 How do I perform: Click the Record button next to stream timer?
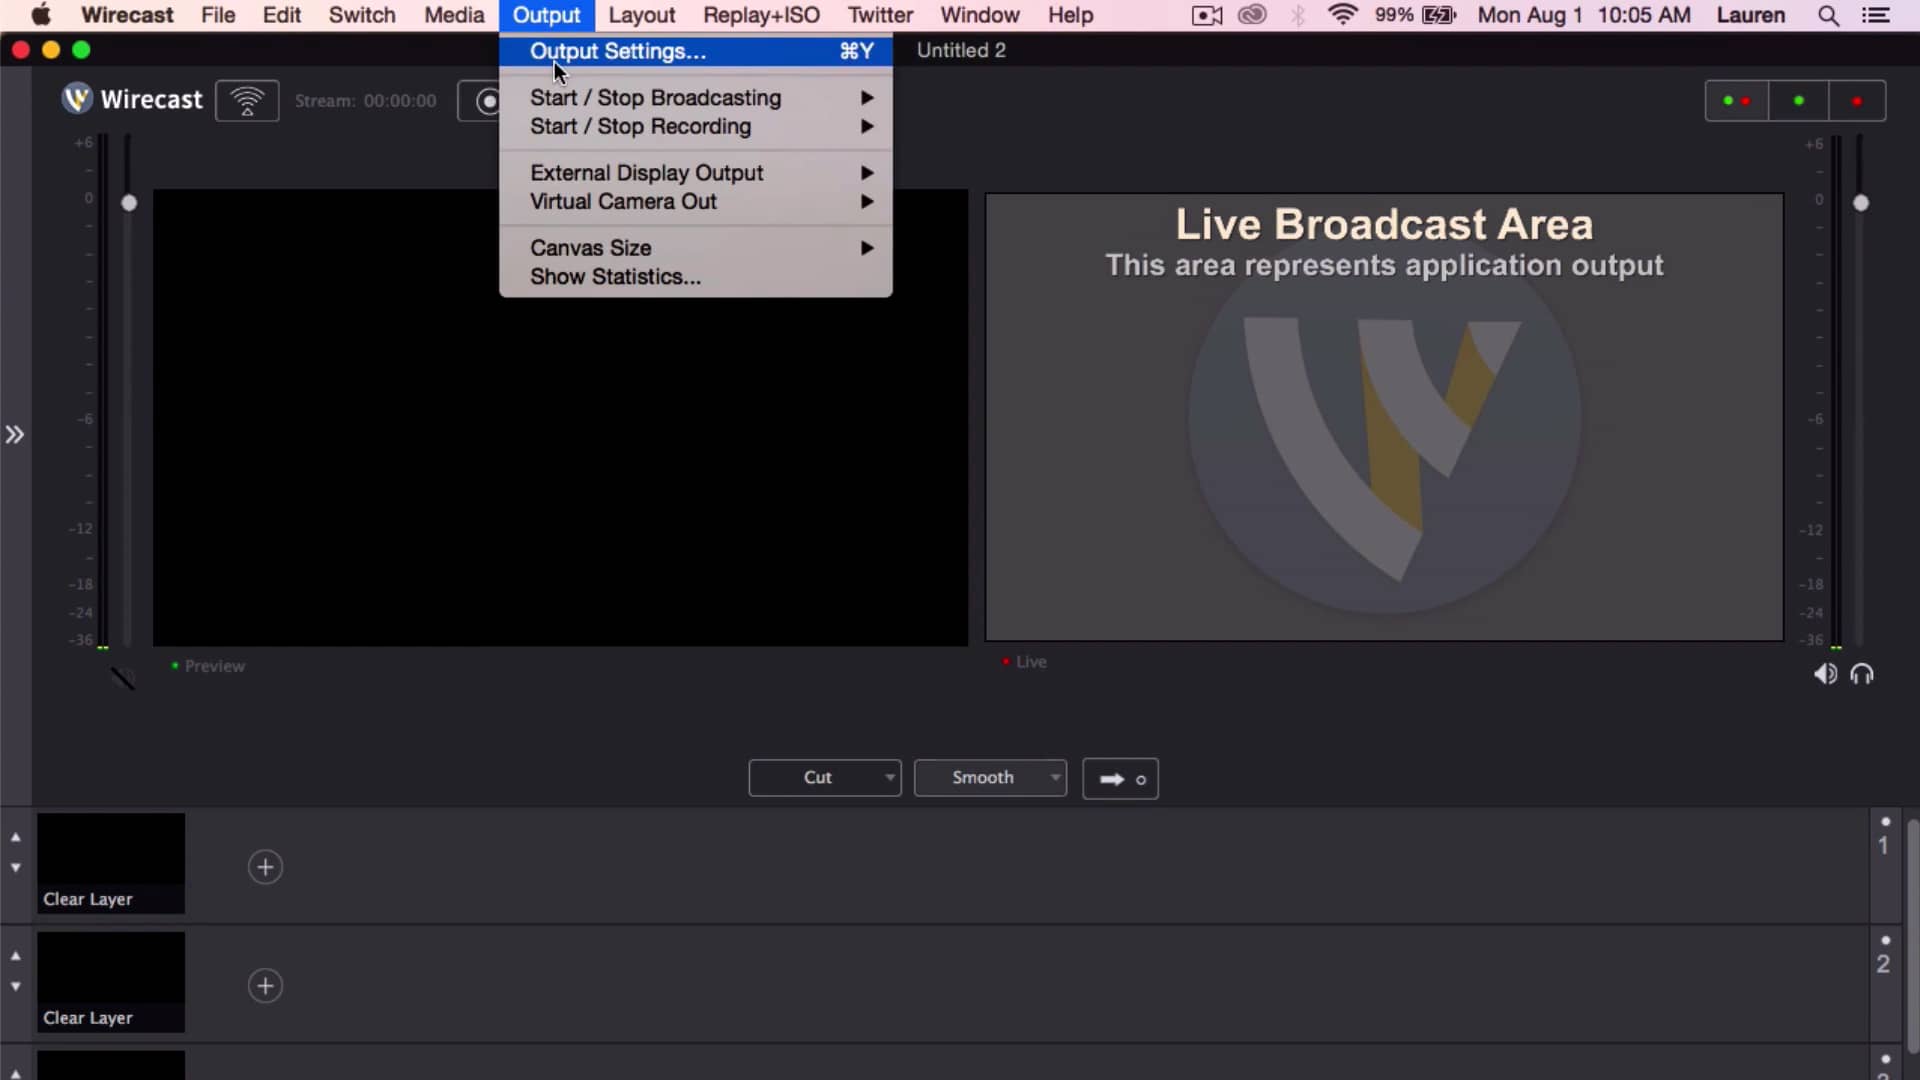489,101
